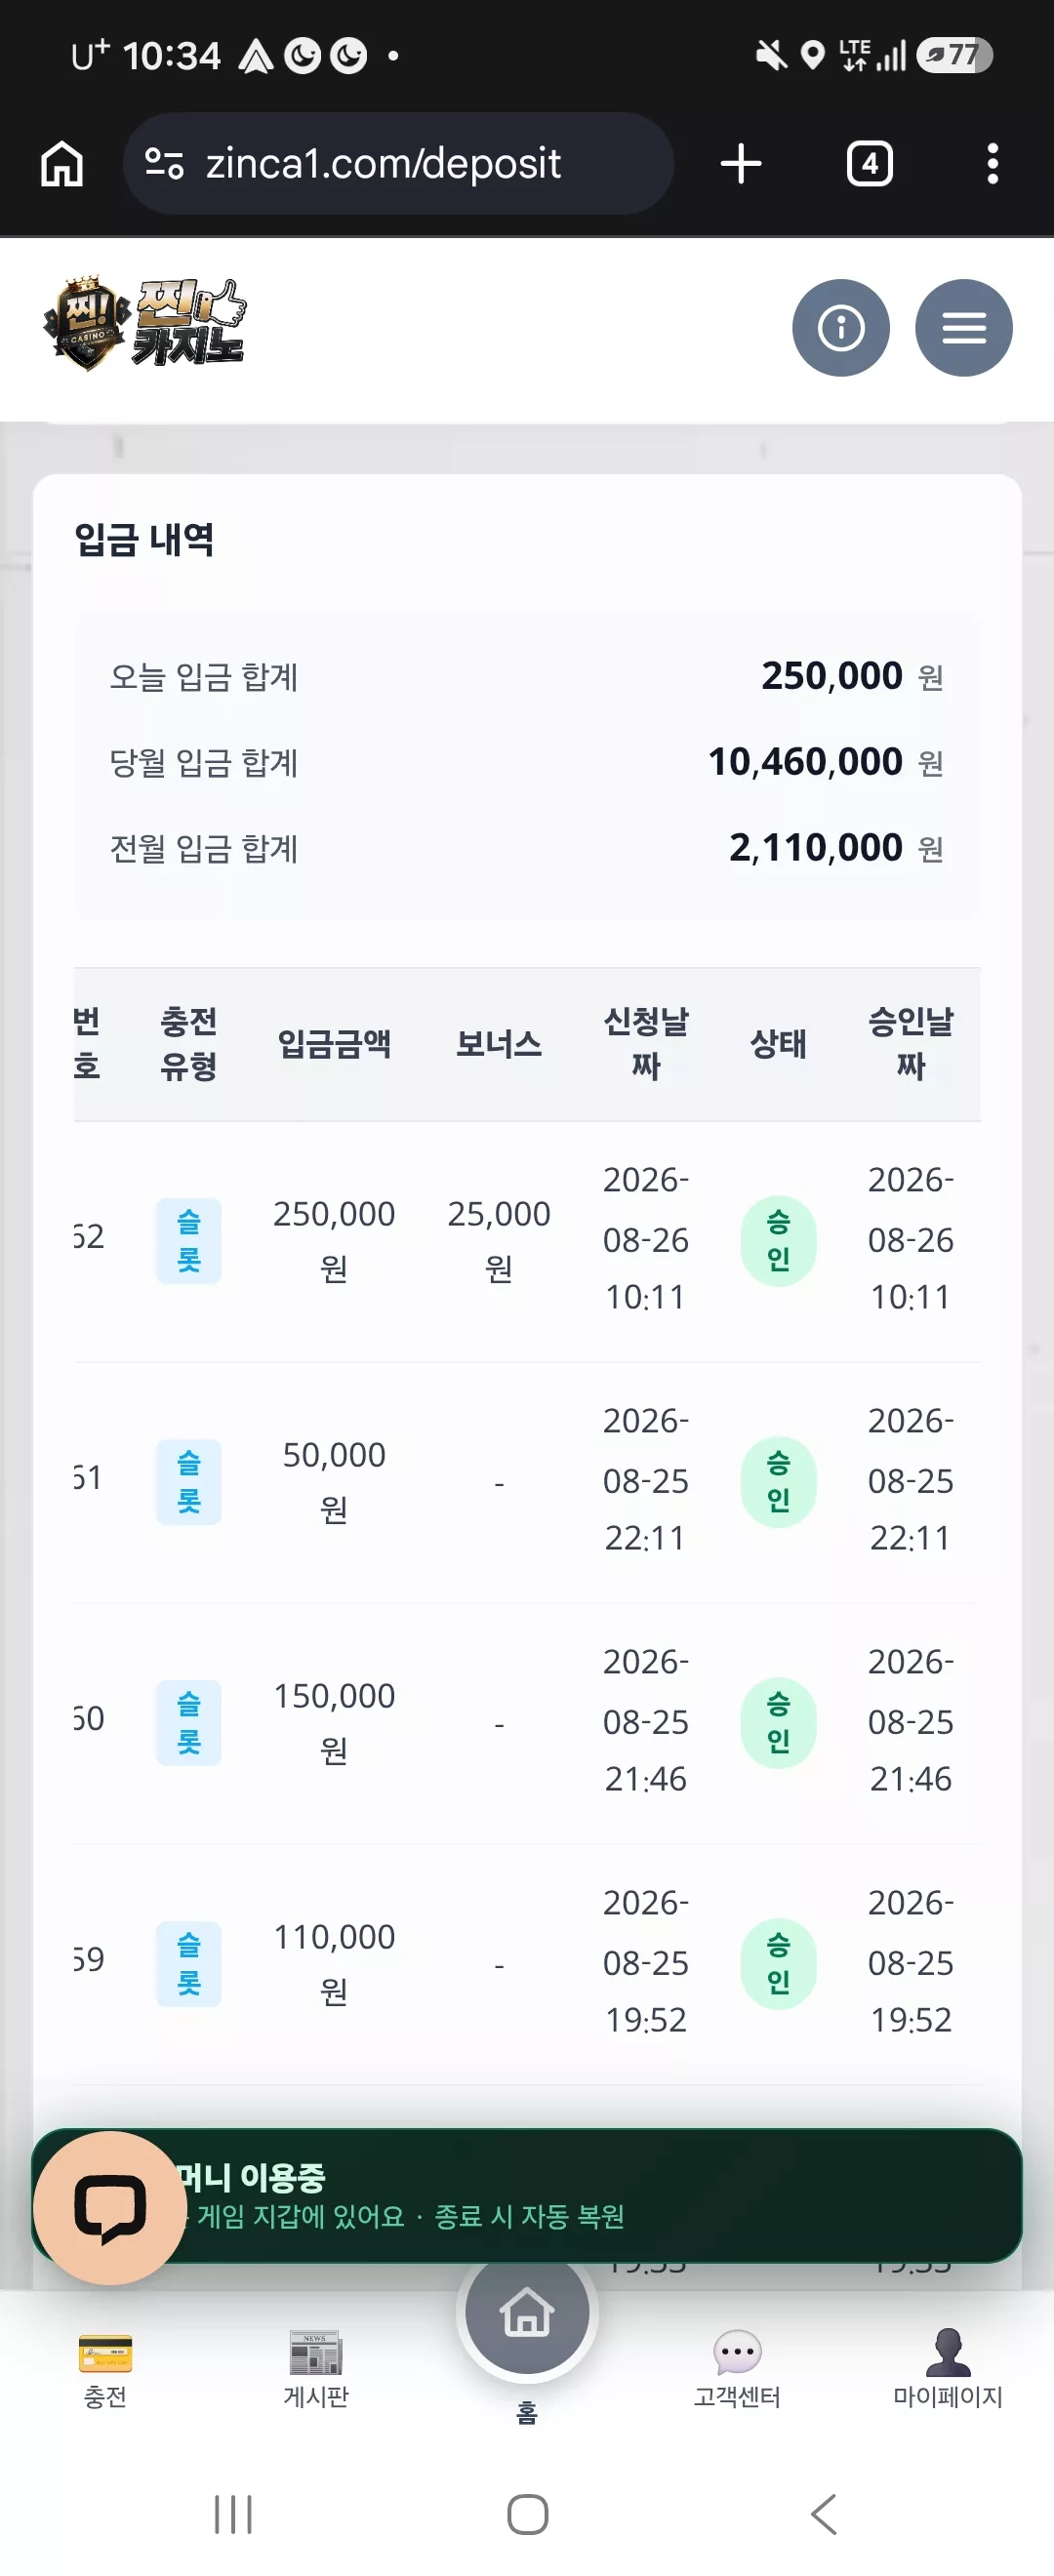This screenshot has width=1054, height=2576.
Task: Click the zinca1.com/deposit address field
Action: coord(398,163)
